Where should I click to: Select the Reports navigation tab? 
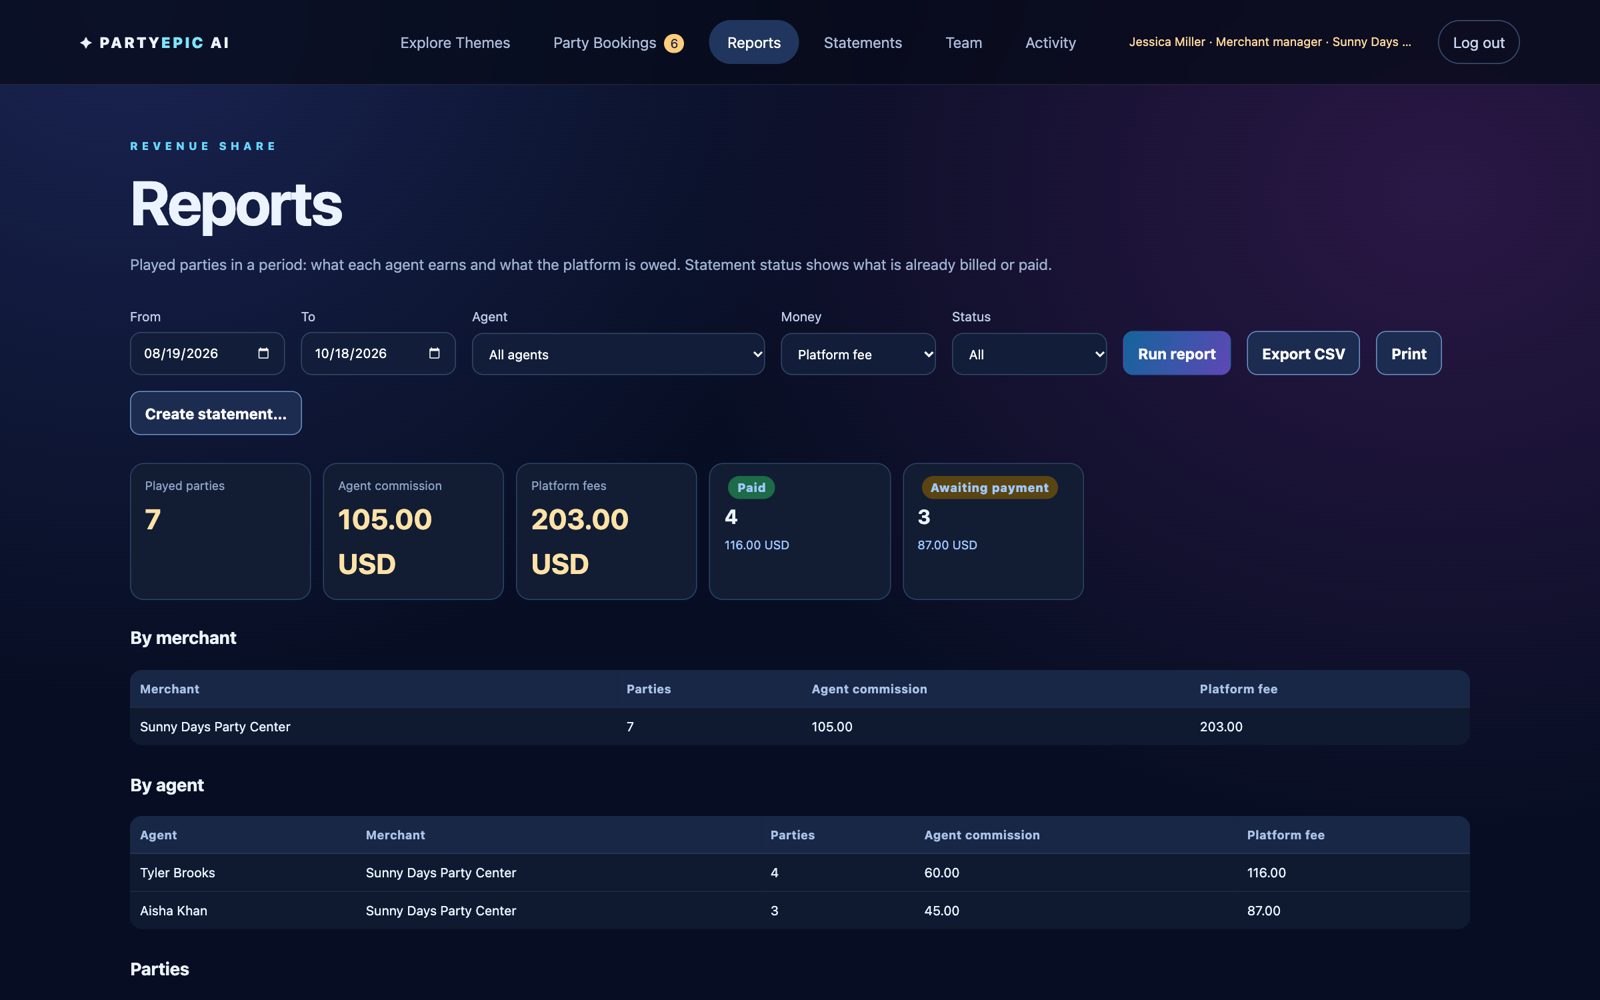pos(754,43)
